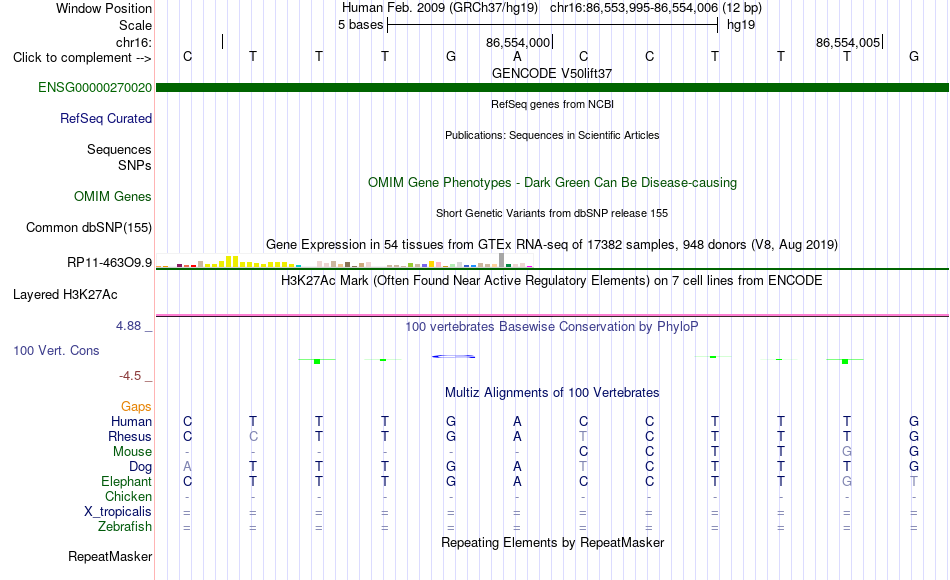Image resolution: width=950 pixels, height=580 pixels.
Task: Click the Layered H3K27Ac track label
Action: (x=65, y=295)
